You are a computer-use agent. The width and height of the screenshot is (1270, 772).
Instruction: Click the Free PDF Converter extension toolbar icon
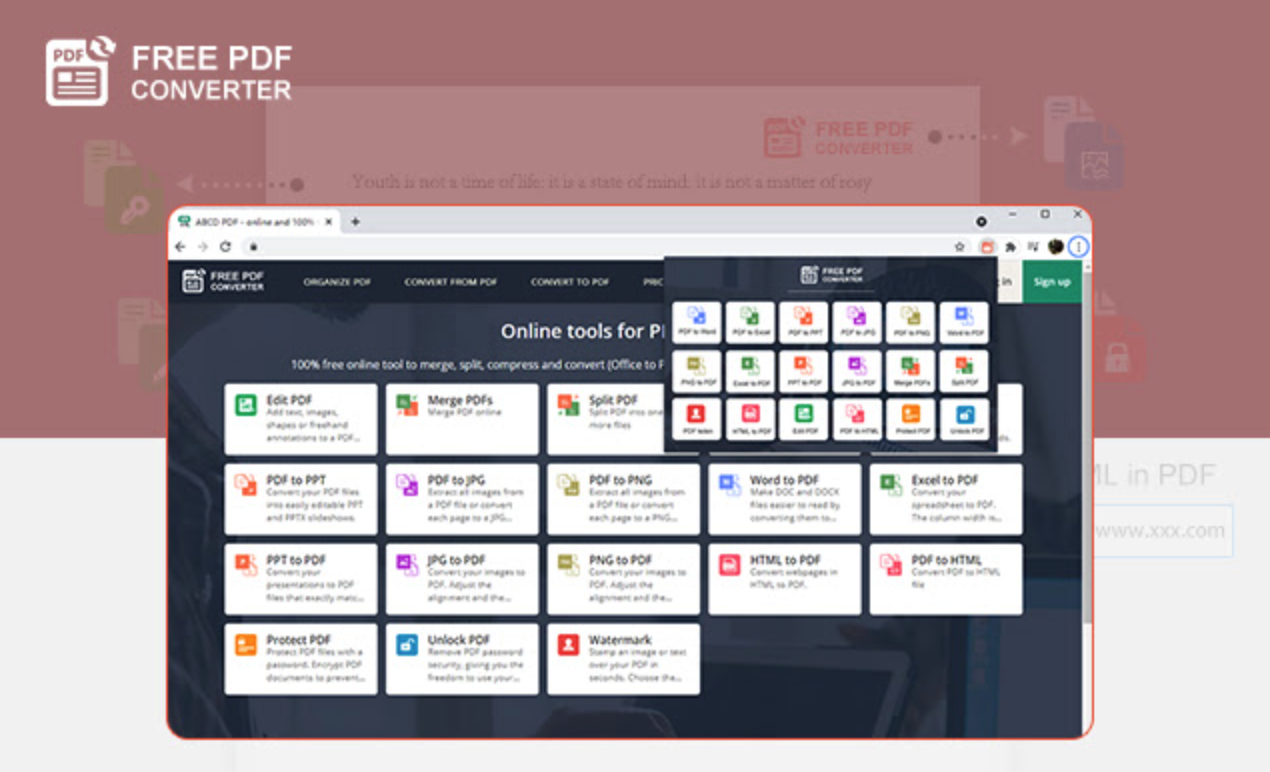[x=986, y=246]
